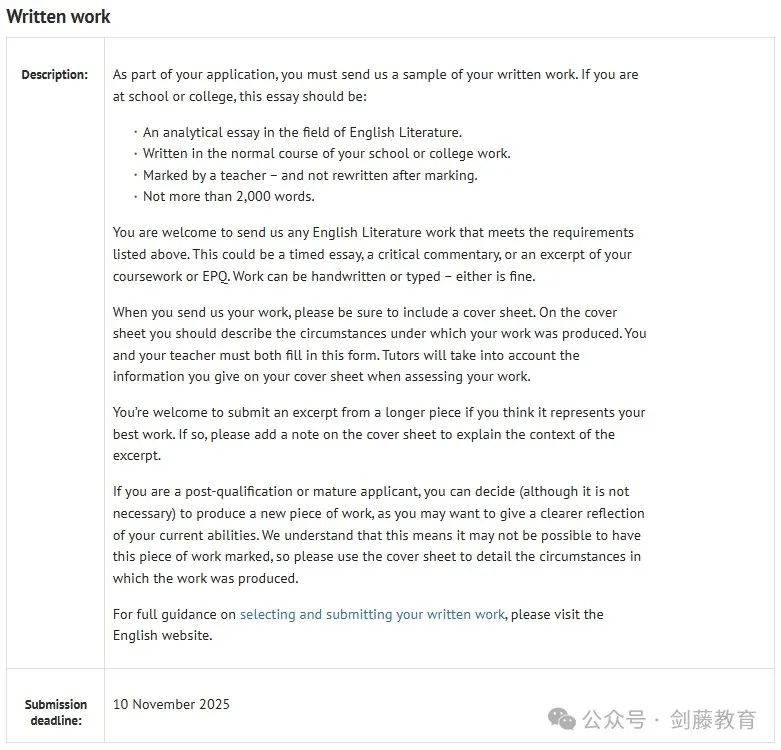781x750 pixels.
Task: Click the sentence mentioning coursework or EPQ
Action: [372, 265]
